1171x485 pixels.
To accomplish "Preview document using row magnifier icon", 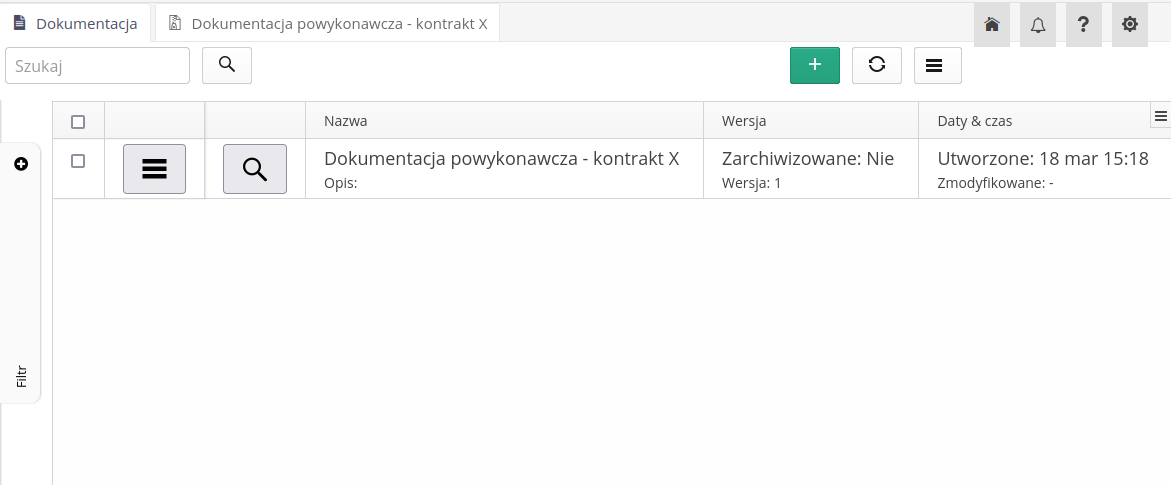I will 255,169.
